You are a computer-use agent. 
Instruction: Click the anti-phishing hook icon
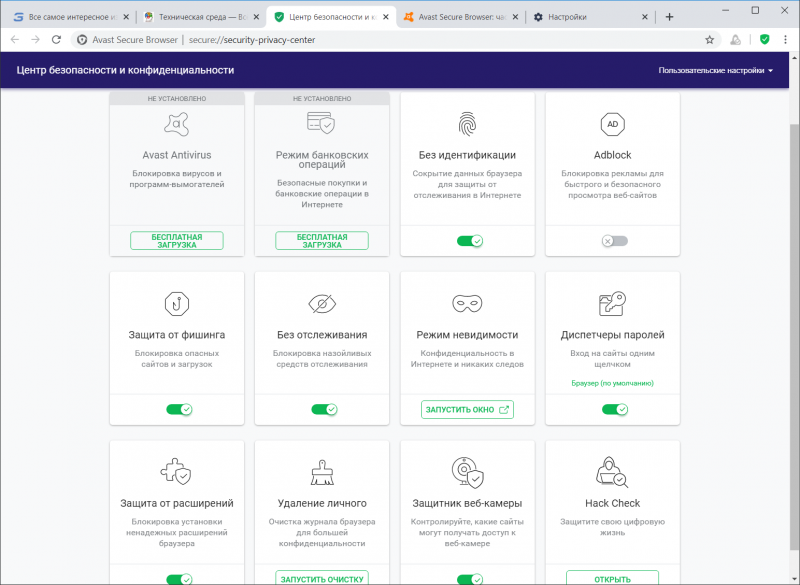177,304
